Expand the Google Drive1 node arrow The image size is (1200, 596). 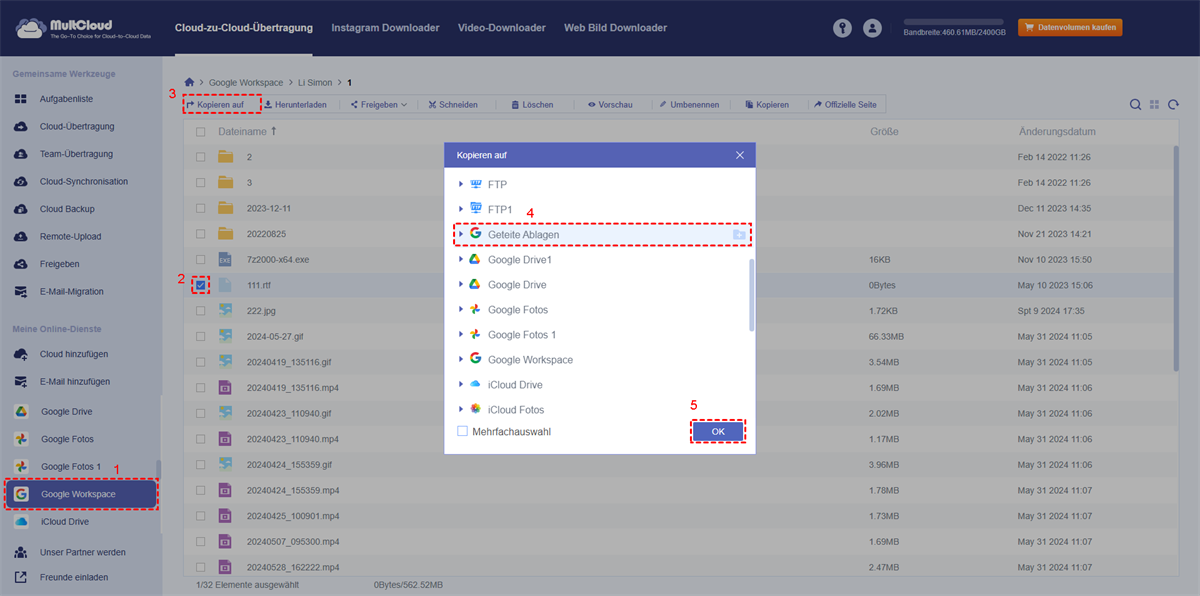click(x=460, y=259)
